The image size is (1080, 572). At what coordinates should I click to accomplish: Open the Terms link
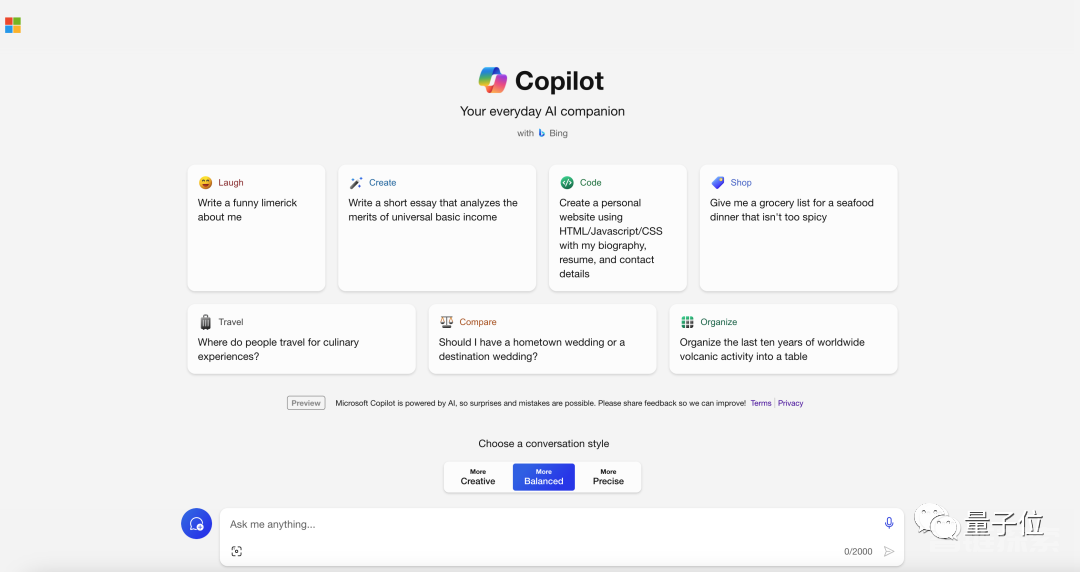coord(760,403)
